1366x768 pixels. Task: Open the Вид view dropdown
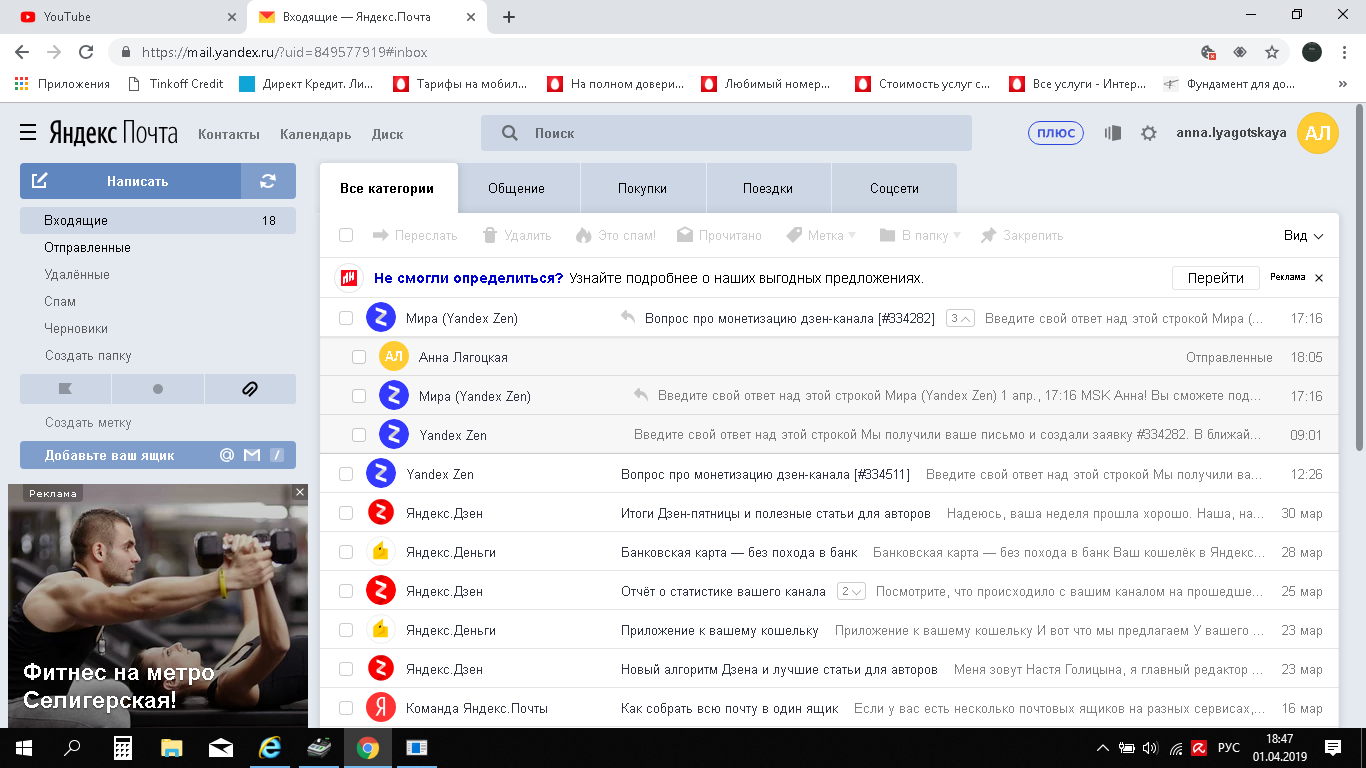1303,235
